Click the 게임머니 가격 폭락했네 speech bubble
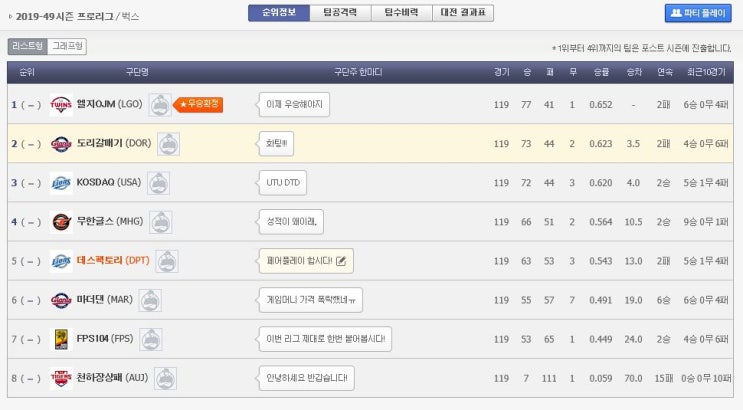This screenshot has height=410, width=743. pos(311,300)
